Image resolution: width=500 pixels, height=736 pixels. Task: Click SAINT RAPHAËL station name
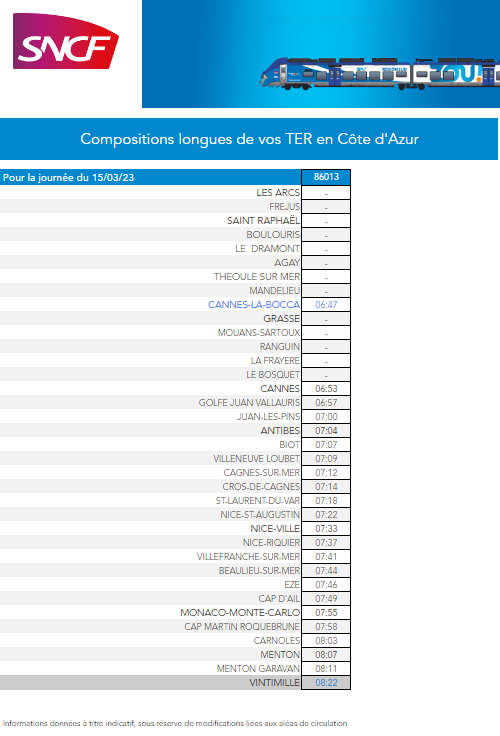[x=263, y=221]
